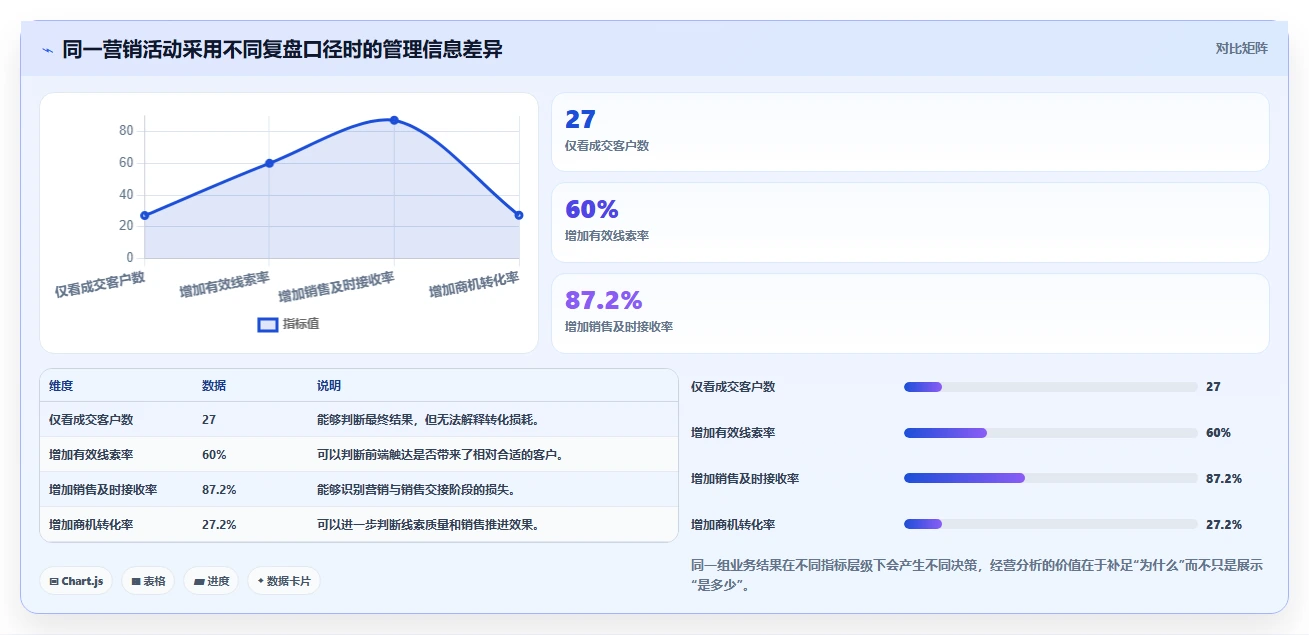
Task: Click table cell 增加有效线索率
Action: point(91,455)
